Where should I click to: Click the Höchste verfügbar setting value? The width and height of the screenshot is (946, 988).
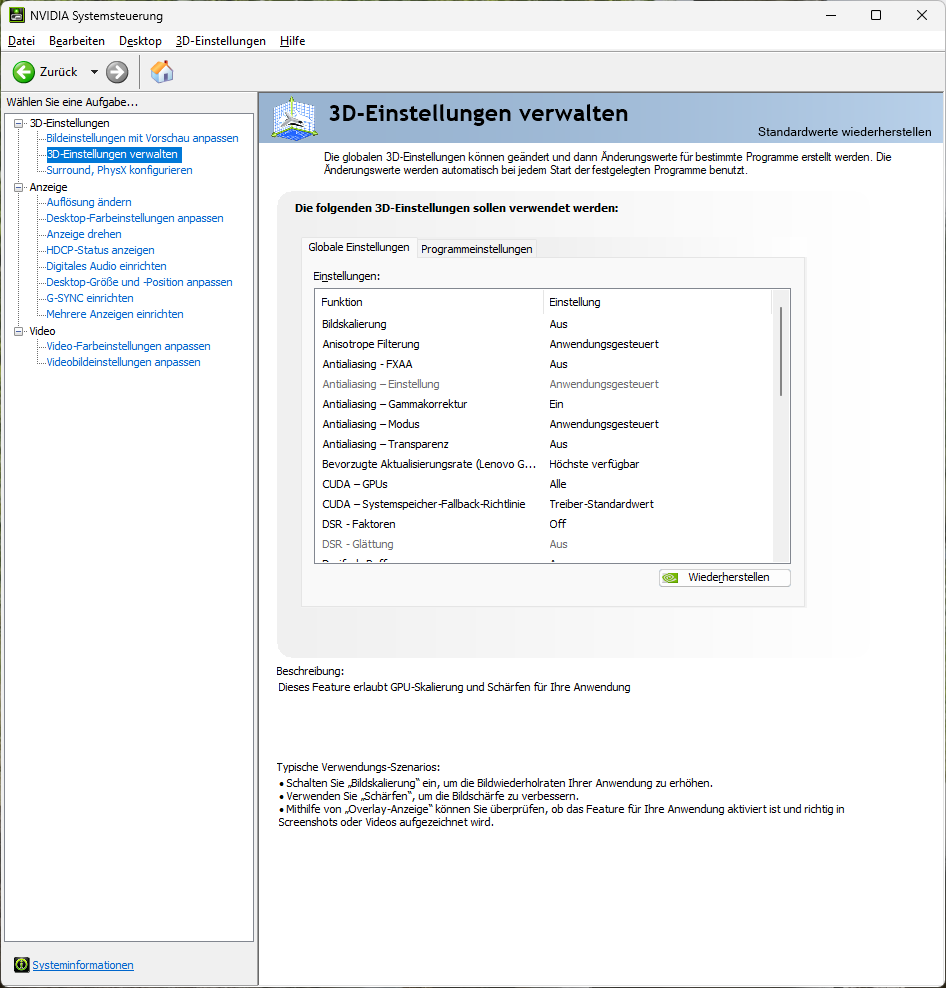pos(594,464)
